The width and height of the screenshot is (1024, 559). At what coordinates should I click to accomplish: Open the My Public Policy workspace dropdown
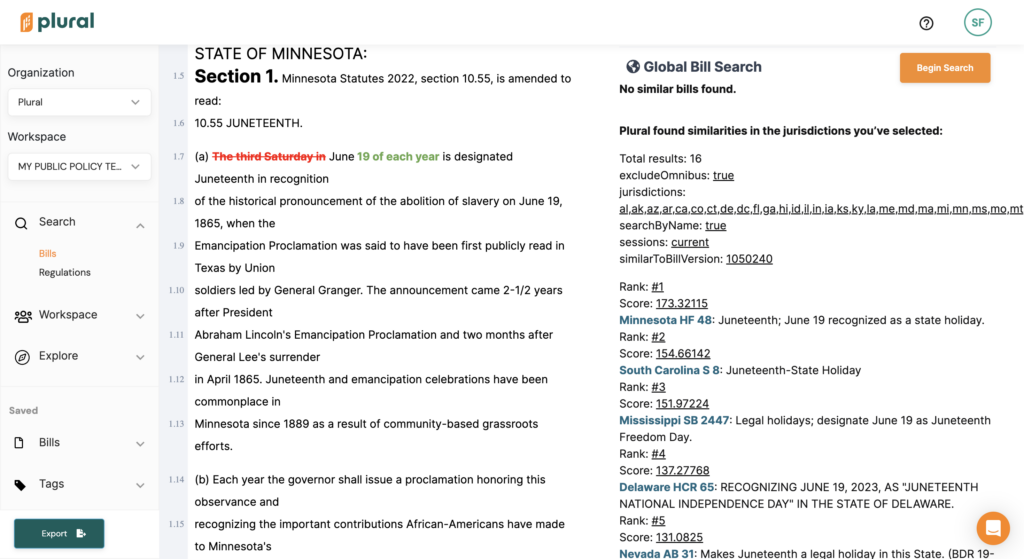pos(79,166)
